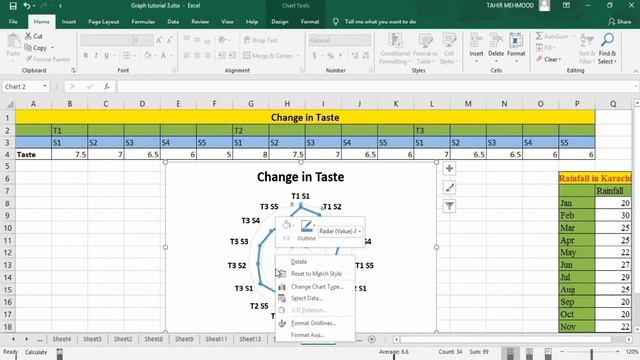Cut the selection with the scissors icon

click(x=34, y=36)
